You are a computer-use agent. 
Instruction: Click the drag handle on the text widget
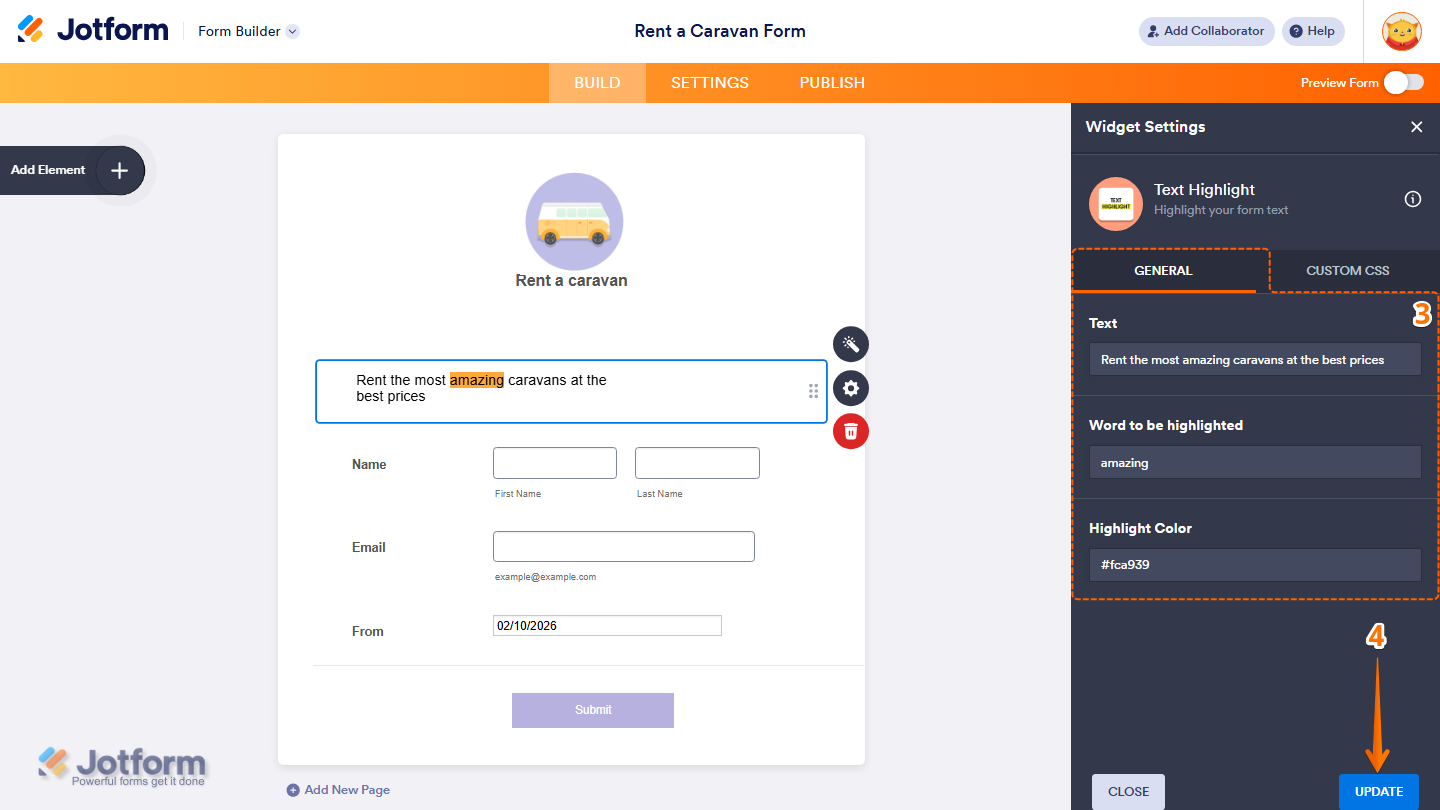tap(813, 391)
